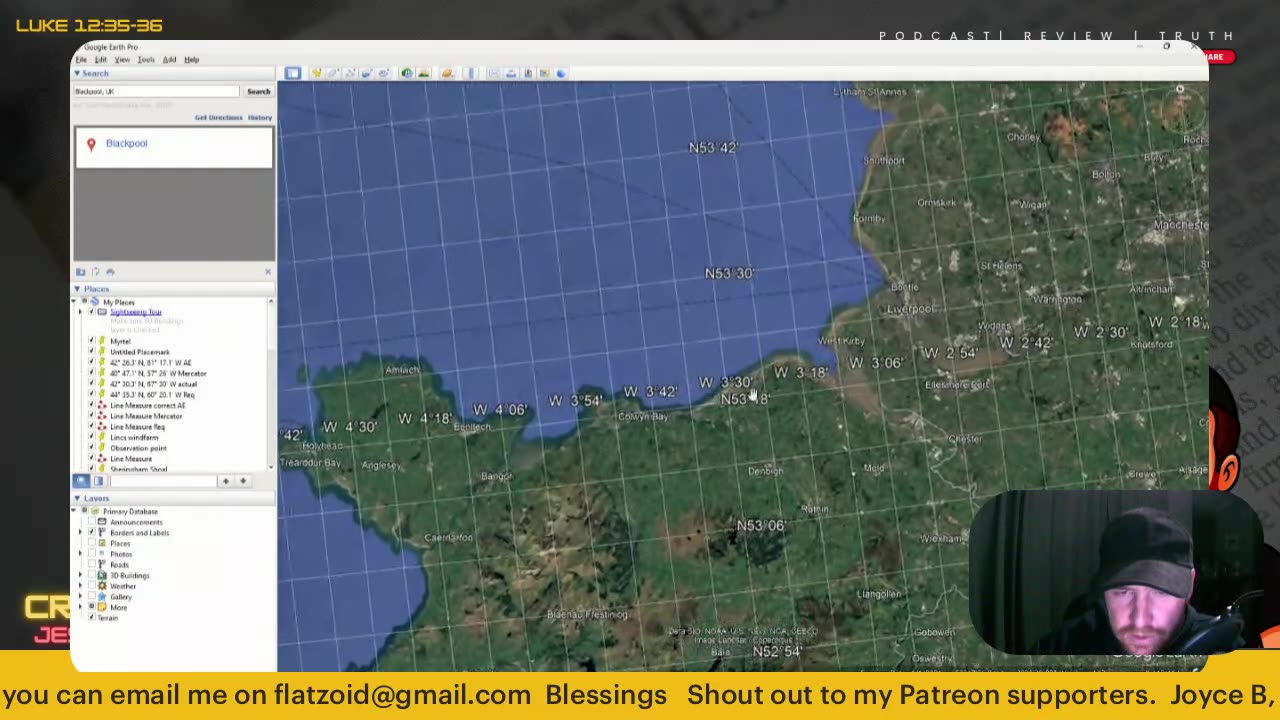Screen dimensions: 1280x720
Task: Uncheck the Lincs windfarm checkbox
Action: pyautogui.click(x=91, y=437)
